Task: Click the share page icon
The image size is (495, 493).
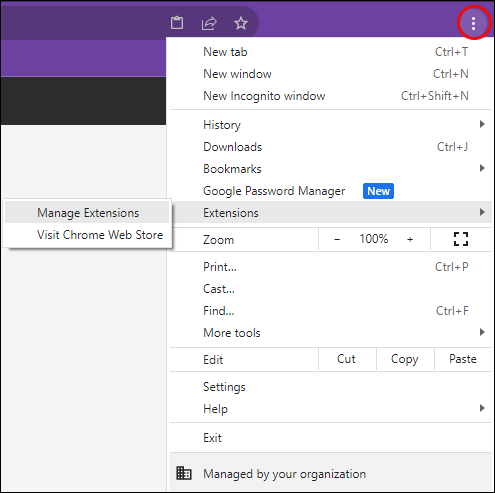Action: 209,23
